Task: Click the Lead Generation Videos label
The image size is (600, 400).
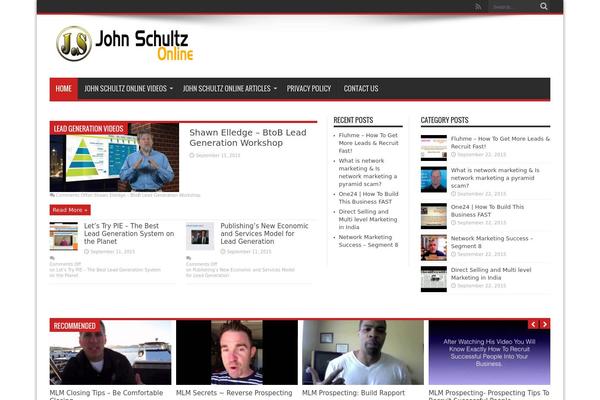Action: pyautogui.click(x=88, y=129)
